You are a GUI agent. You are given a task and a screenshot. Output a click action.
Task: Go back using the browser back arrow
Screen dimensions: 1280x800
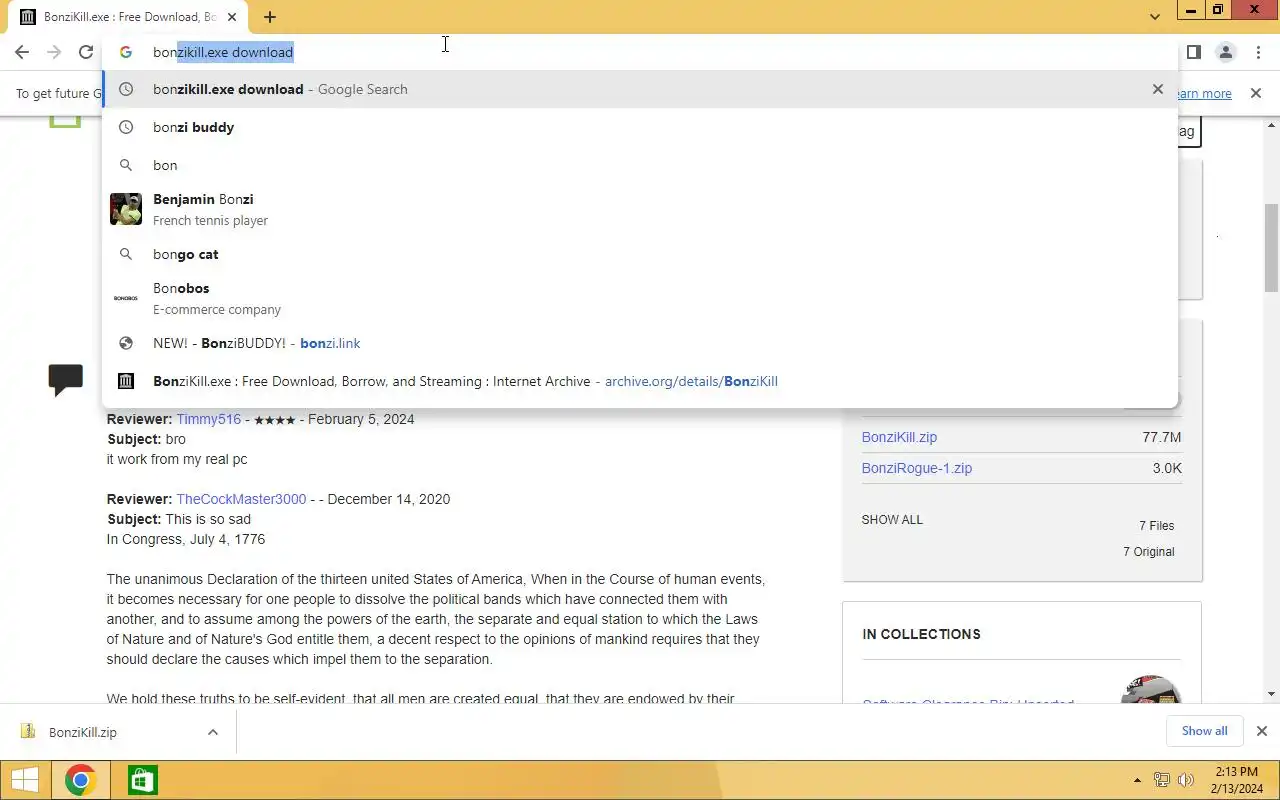pyautogui.click(x=22, y=52)
